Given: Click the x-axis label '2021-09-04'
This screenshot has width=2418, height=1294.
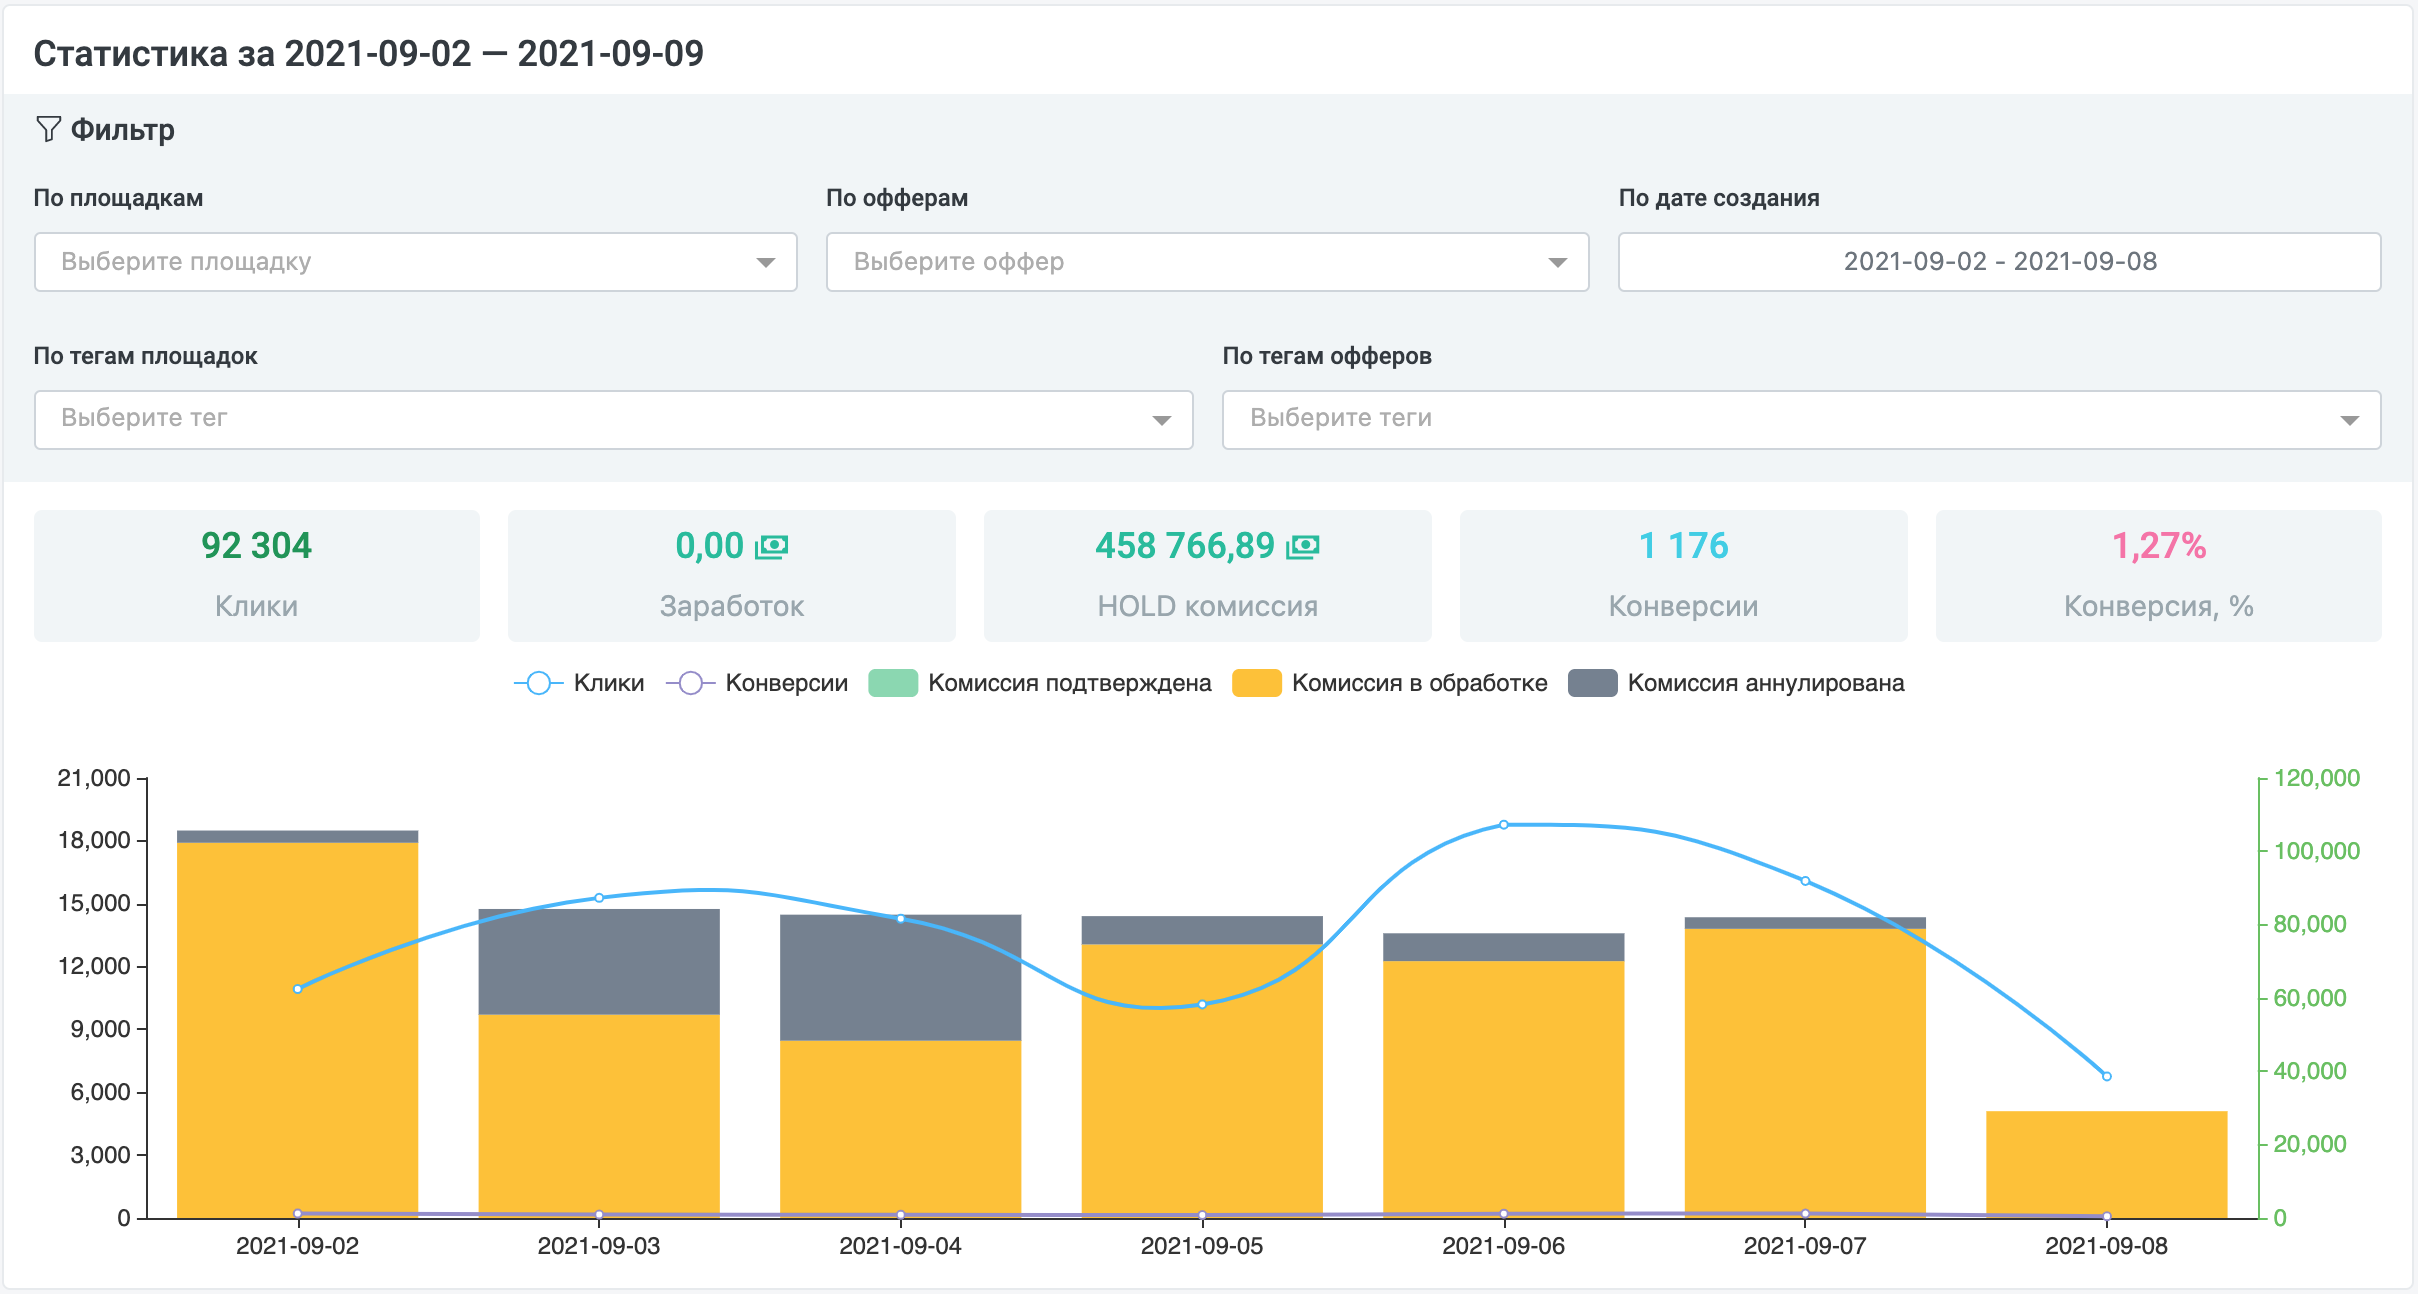Looking at the screenshot, I should click(900, 1246).
